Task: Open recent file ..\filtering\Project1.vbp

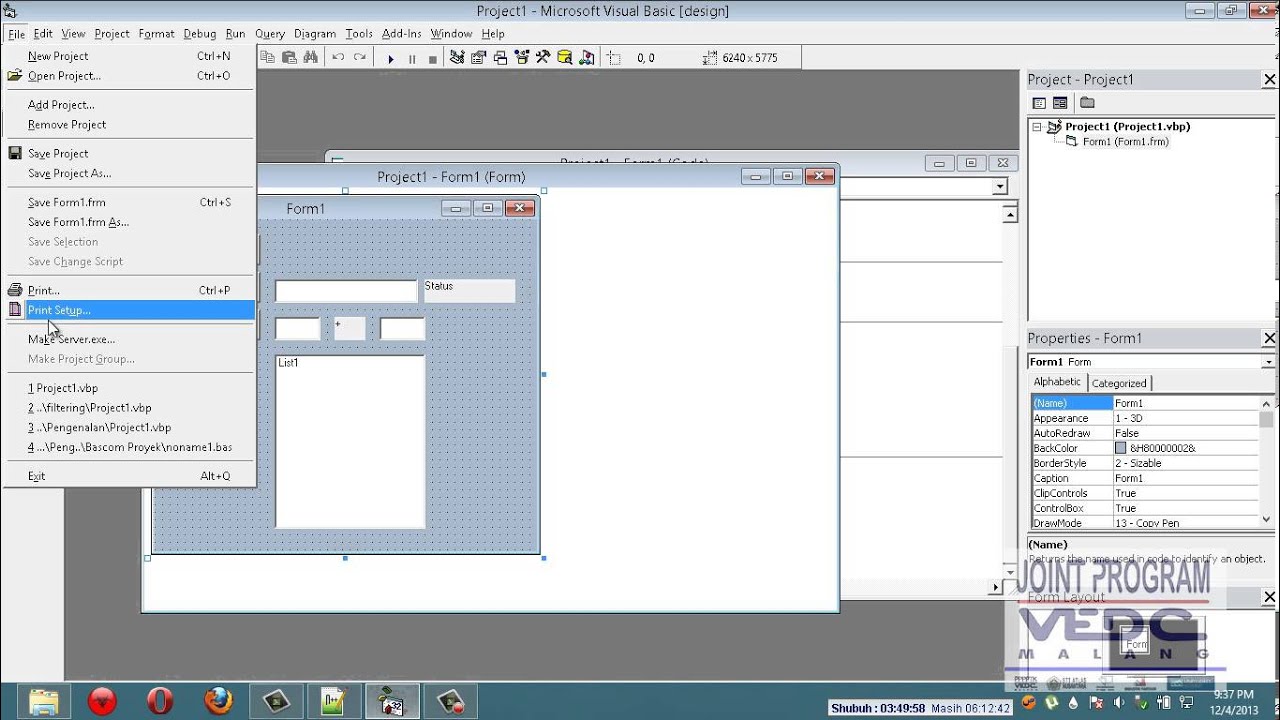Action: tap(129, 408)
